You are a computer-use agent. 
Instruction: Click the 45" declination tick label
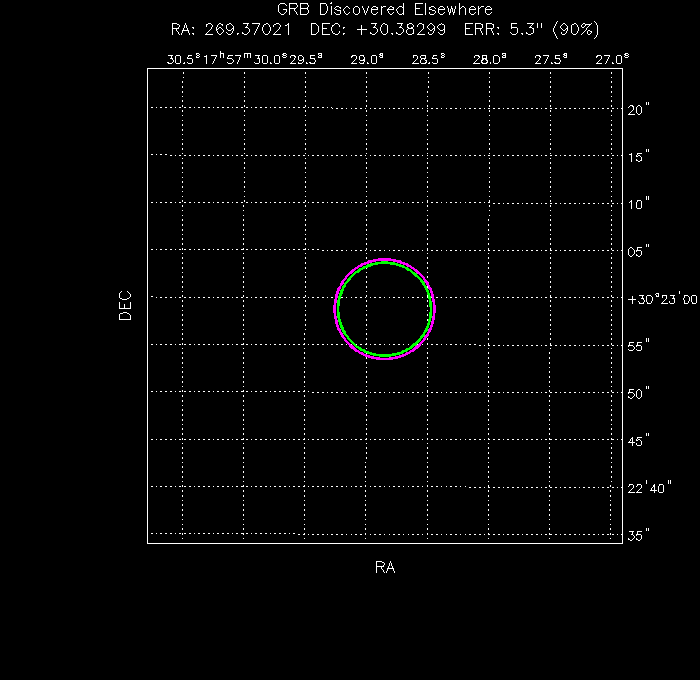click(x=639, y=440)
